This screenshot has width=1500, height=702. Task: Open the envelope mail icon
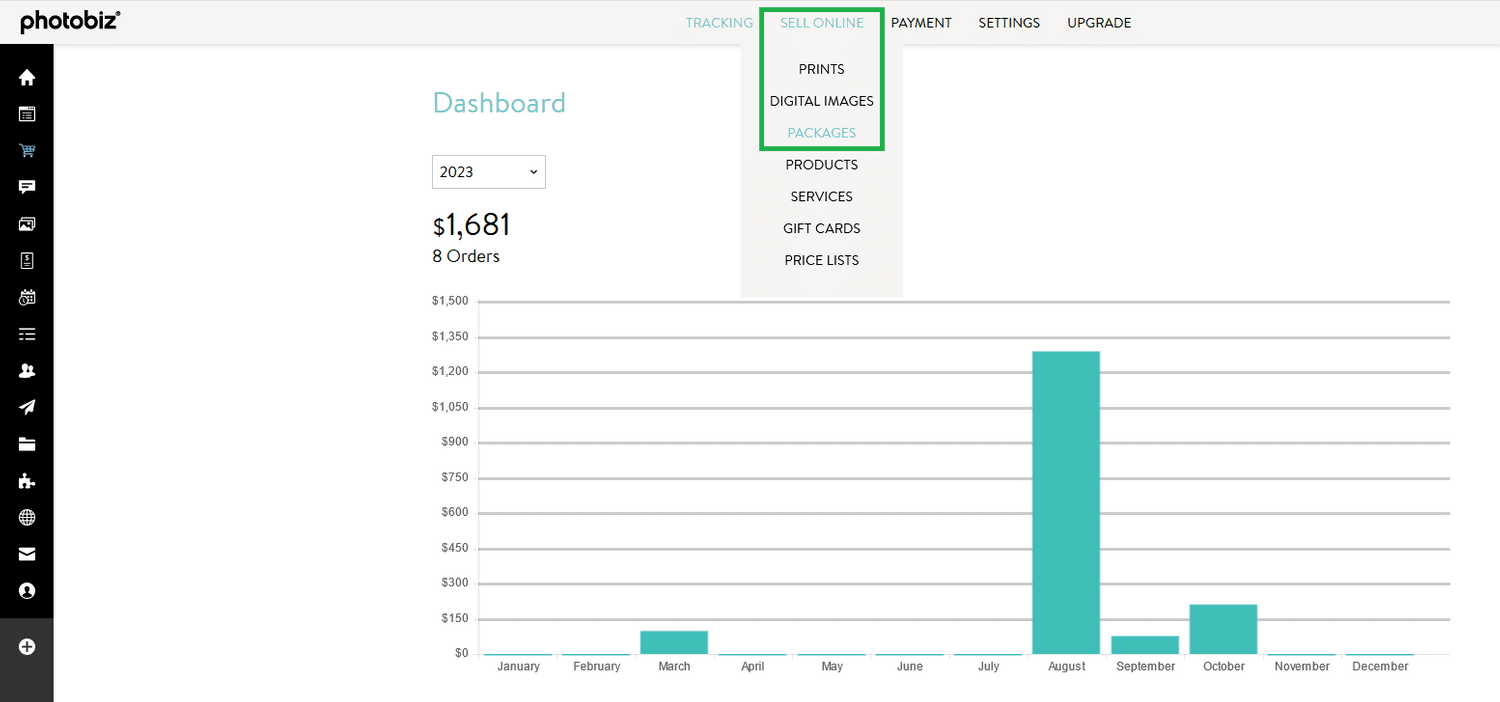[27, 554]
